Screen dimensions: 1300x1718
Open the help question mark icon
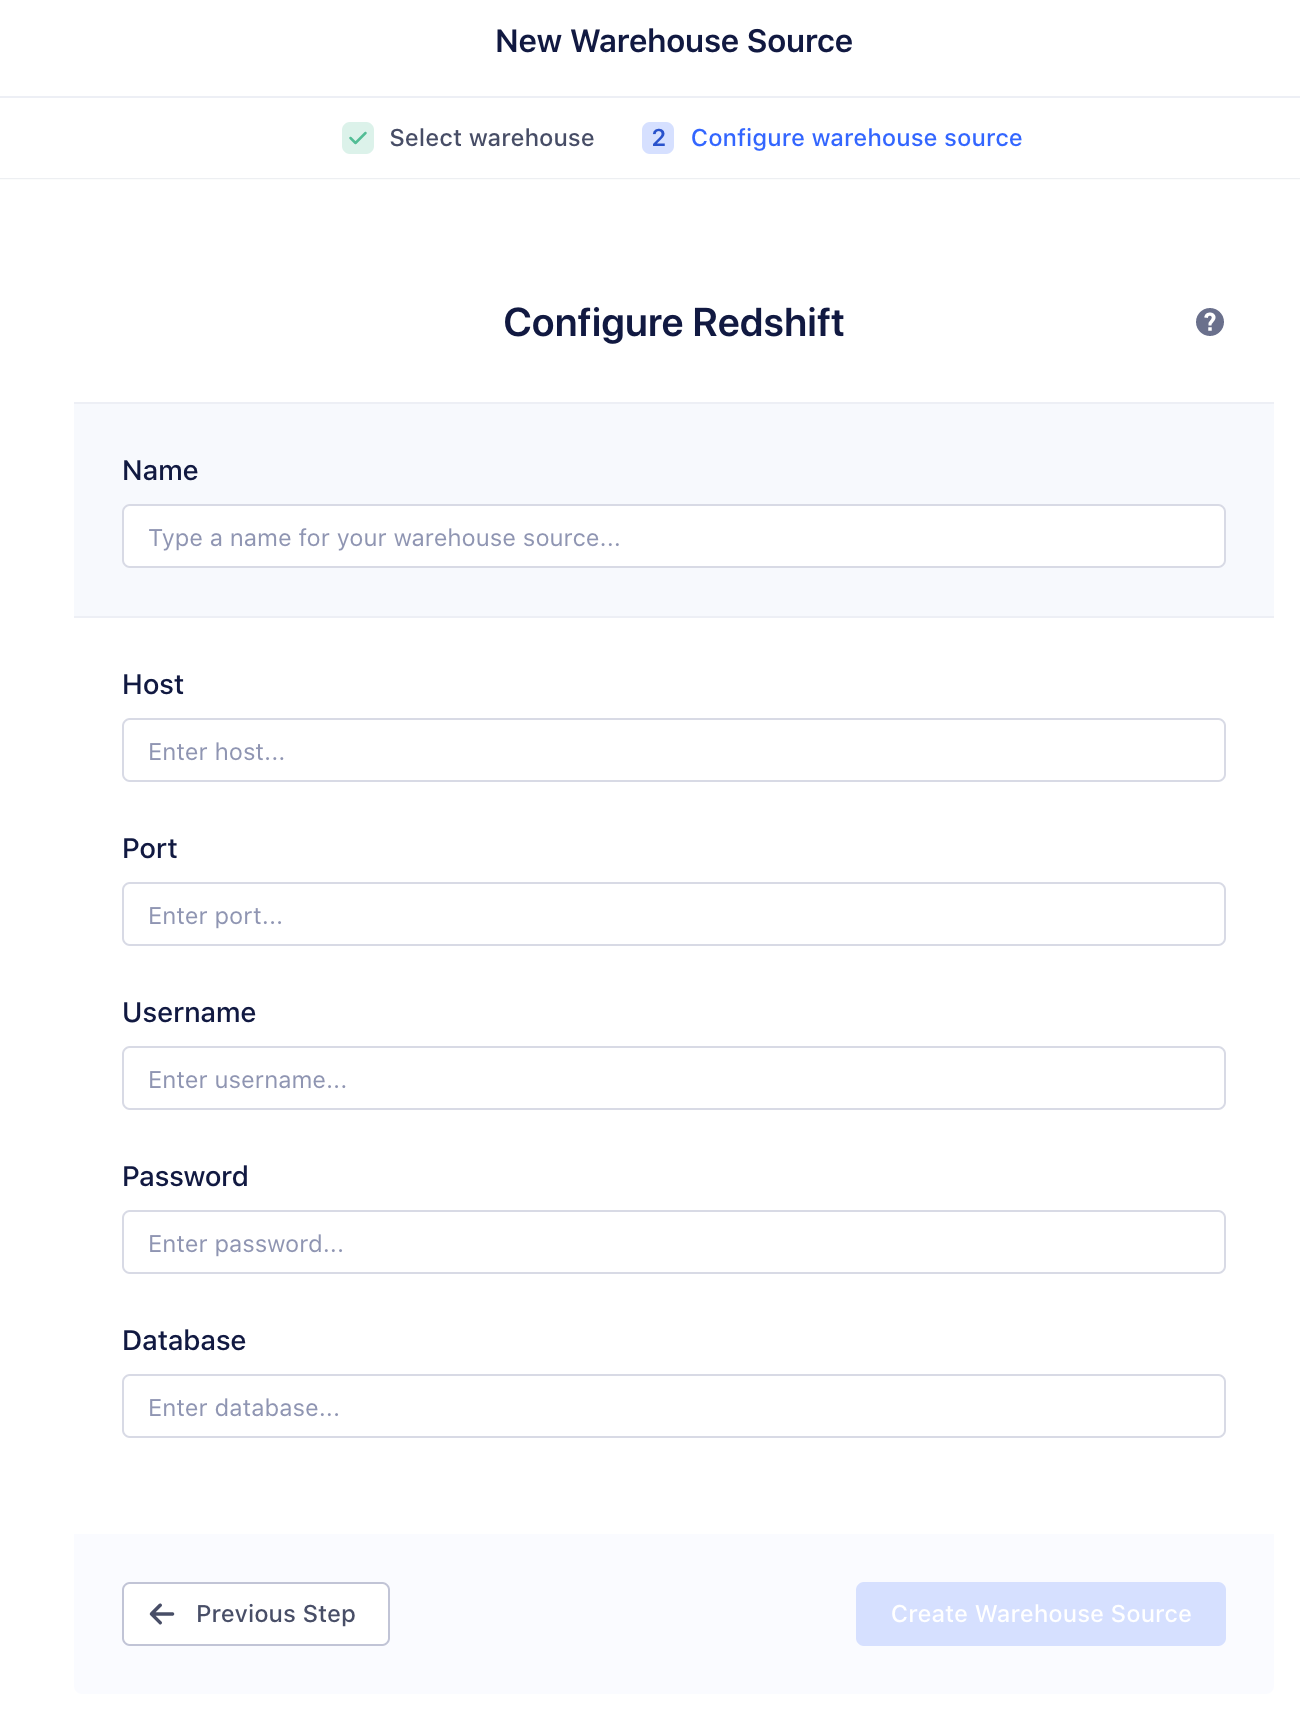(x=1209, y=322)
